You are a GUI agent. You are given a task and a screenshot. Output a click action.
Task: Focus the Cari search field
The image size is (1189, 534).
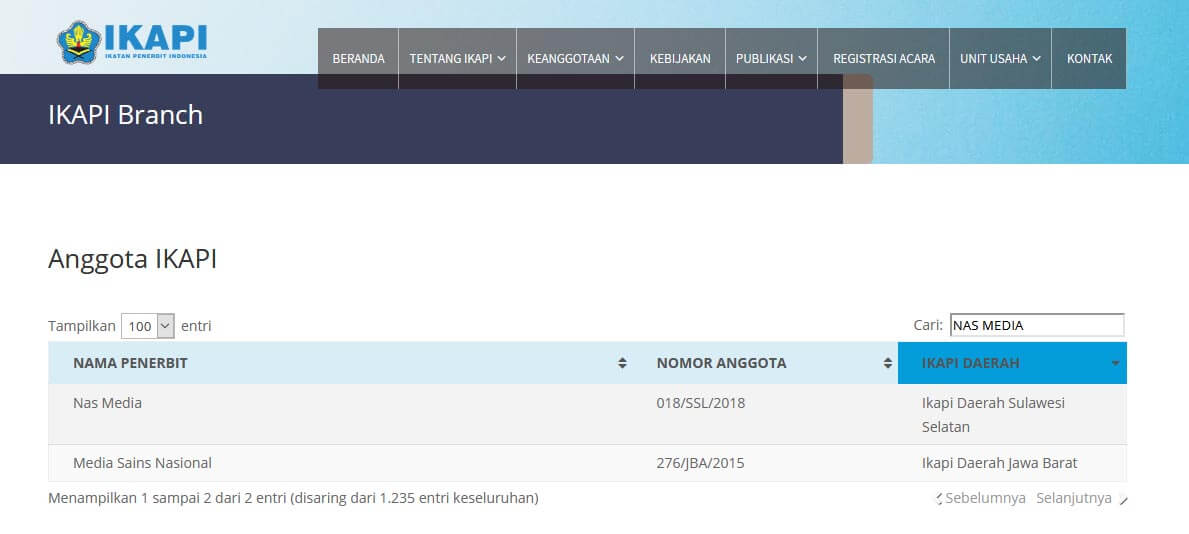coord(1036,325)
